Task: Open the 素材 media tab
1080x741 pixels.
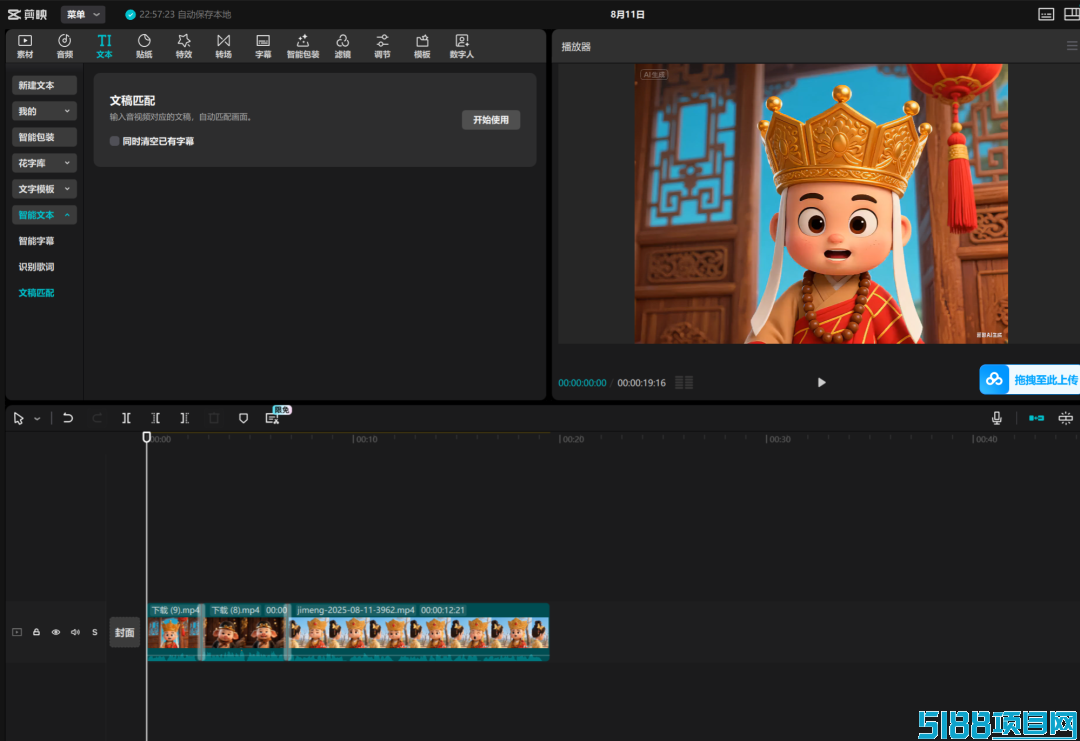Action: 25,46
